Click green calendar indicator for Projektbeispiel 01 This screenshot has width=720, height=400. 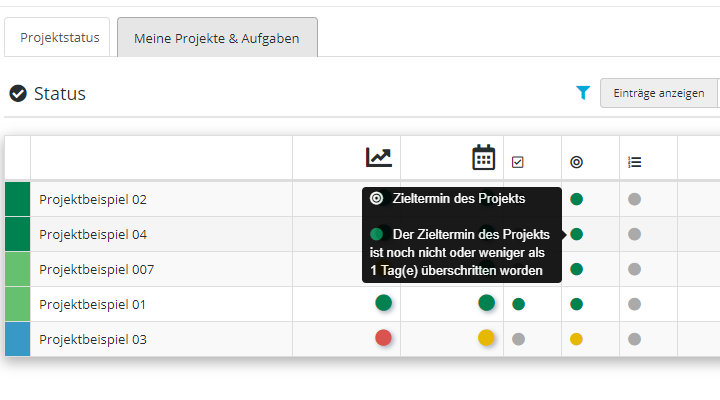point(486,303)
